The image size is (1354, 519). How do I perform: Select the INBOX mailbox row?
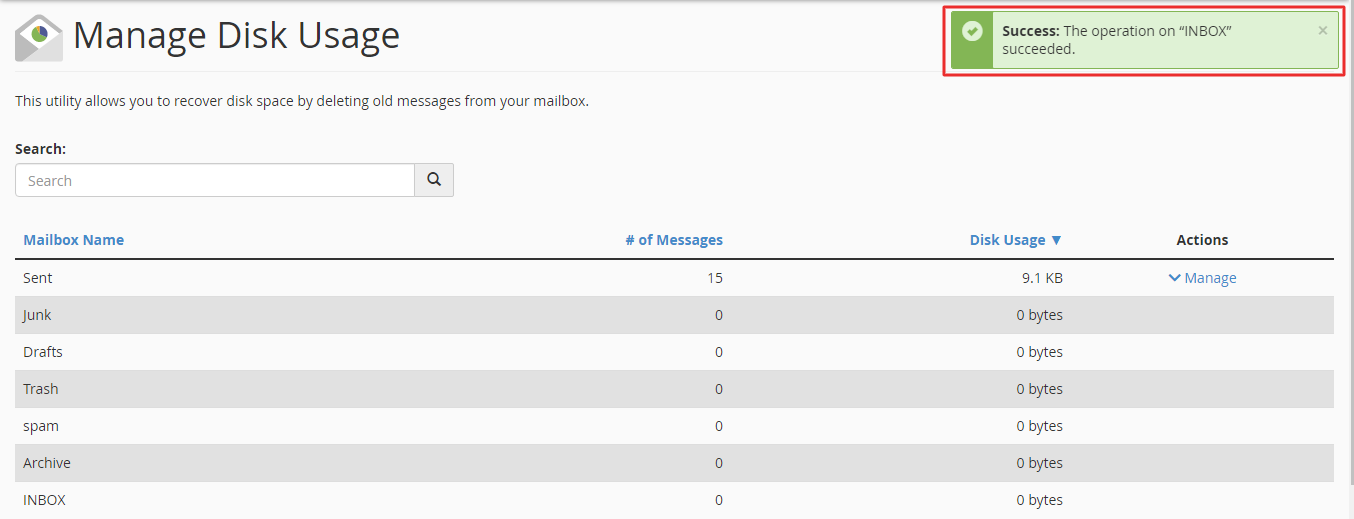674,500
